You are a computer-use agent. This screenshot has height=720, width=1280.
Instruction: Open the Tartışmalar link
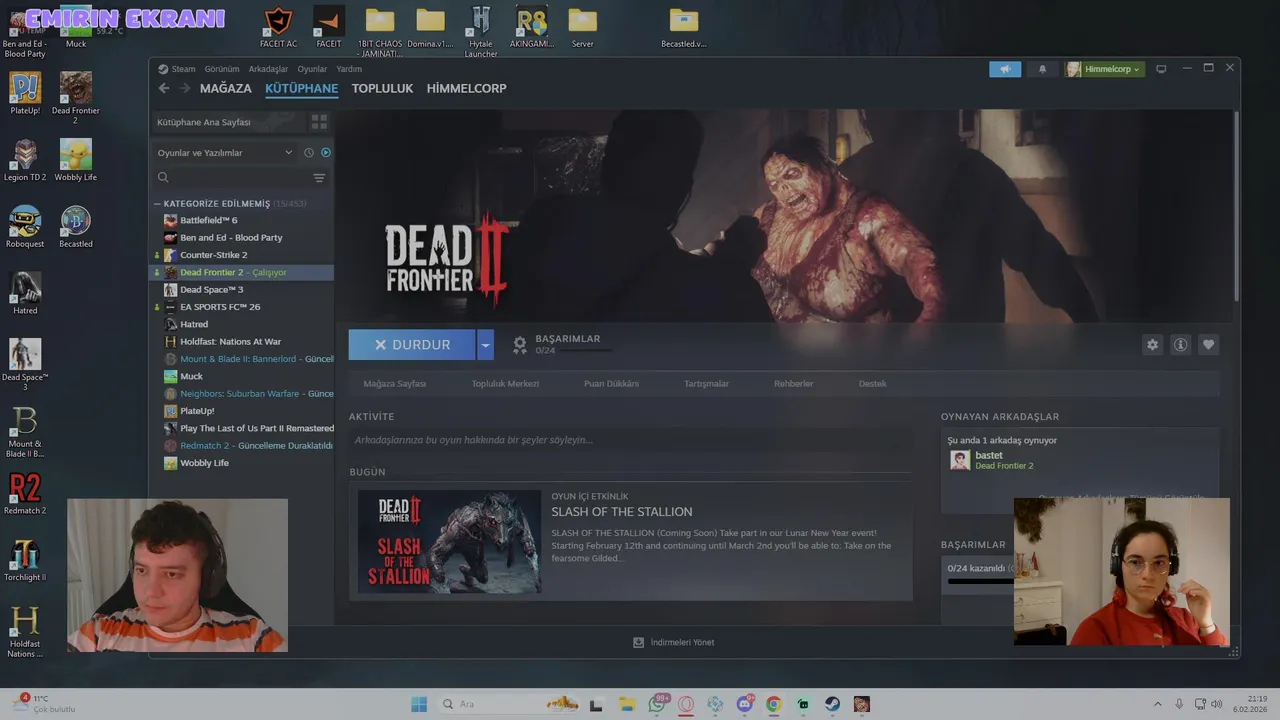706,384
